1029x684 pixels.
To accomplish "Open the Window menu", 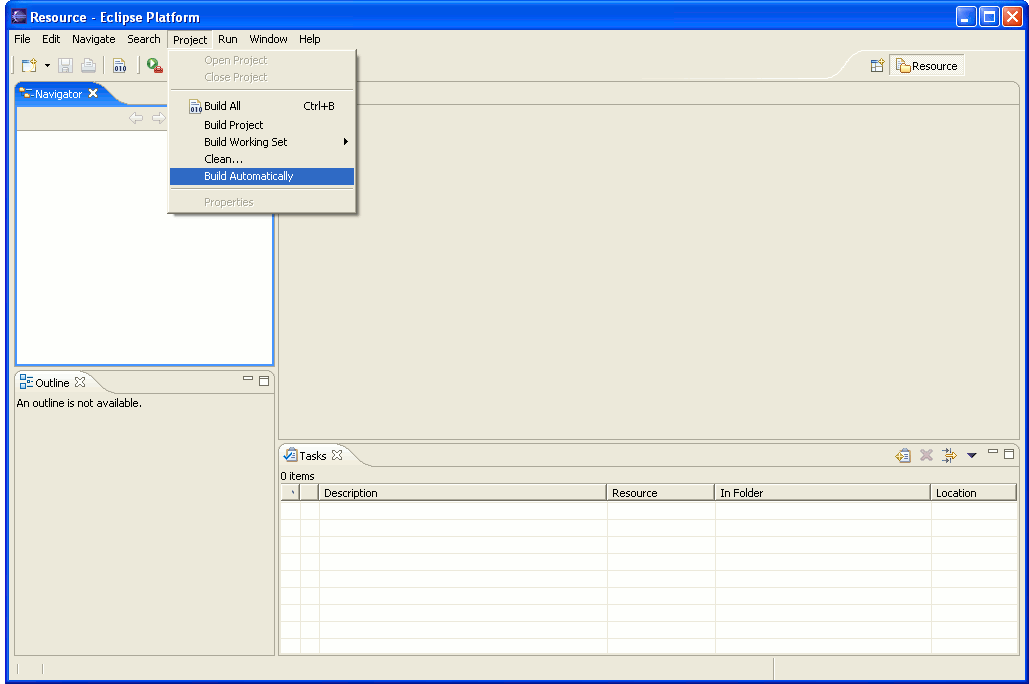I will [268, 39].
